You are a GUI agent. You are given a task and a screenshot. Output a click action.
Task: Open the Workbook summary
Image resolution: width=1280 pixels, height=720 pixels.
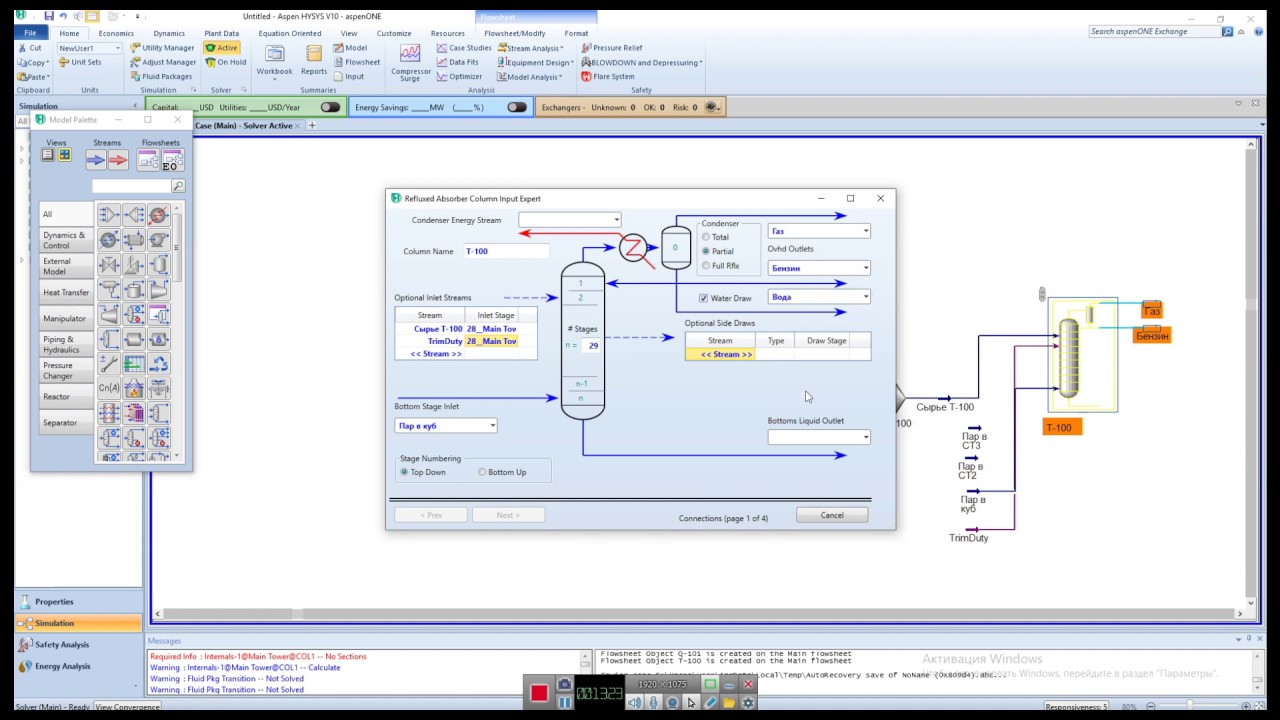coord(274,60)
